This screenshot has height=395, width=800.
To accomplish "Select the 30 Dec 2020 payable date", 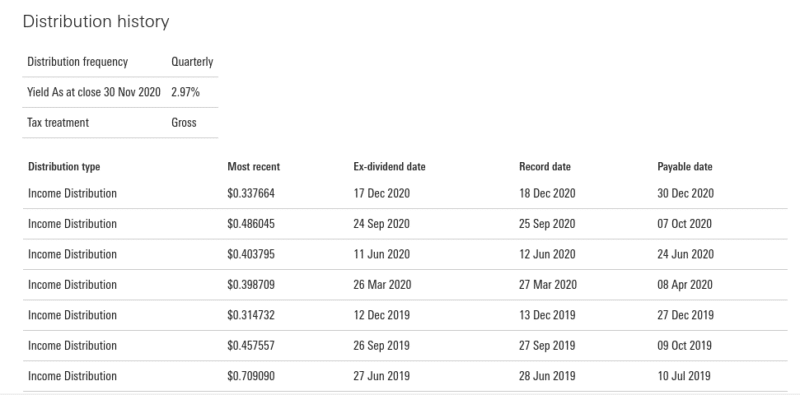I will coord(686,193).
